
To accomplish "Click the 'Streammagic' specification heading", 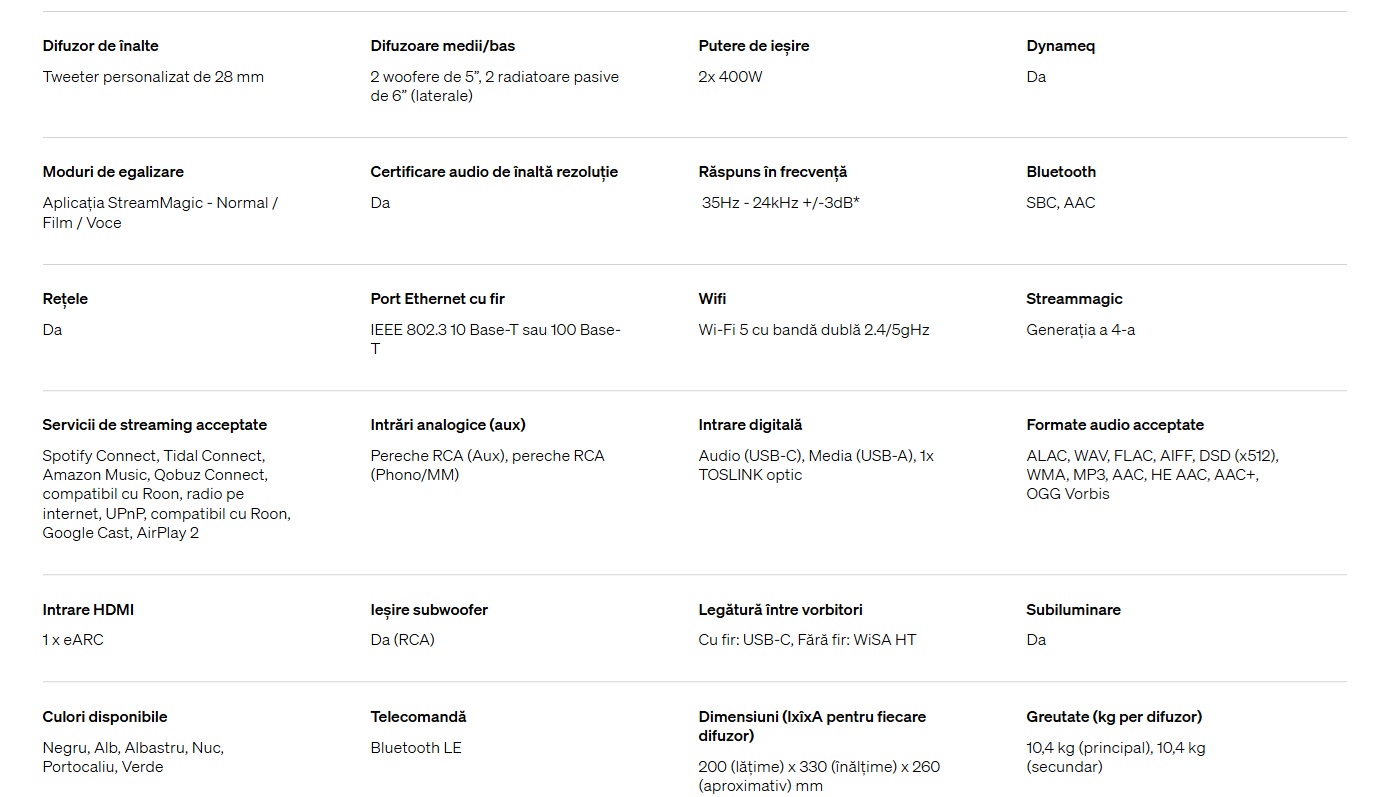I will click(1074, 299).
